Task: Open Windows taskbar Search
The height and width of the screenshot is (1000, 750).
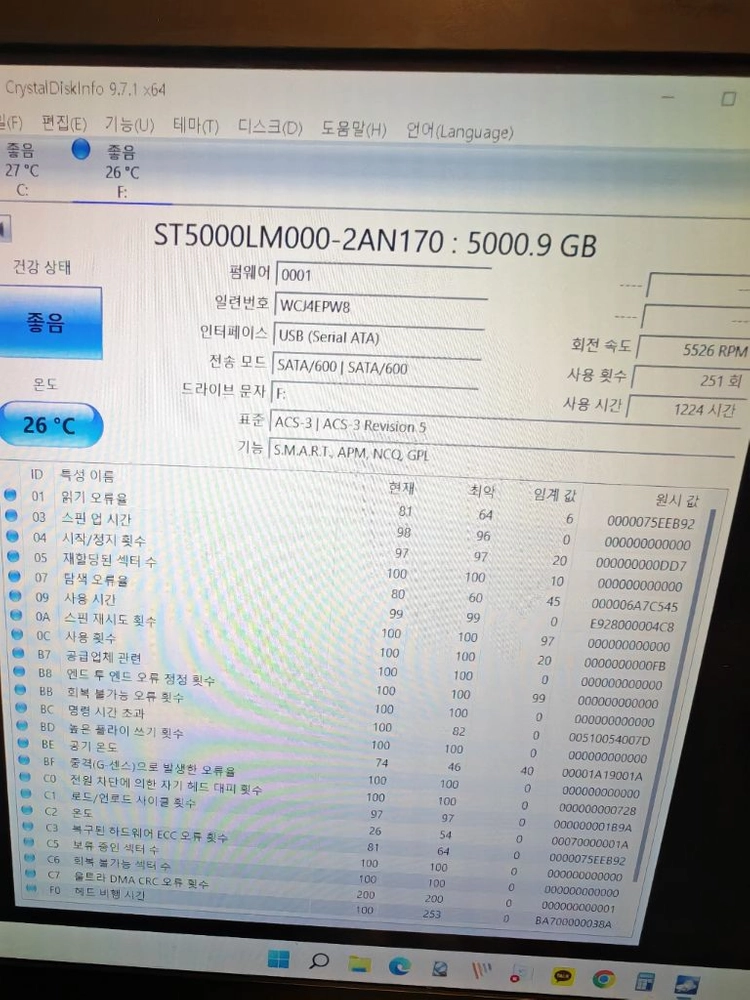Action: [319, 960]
